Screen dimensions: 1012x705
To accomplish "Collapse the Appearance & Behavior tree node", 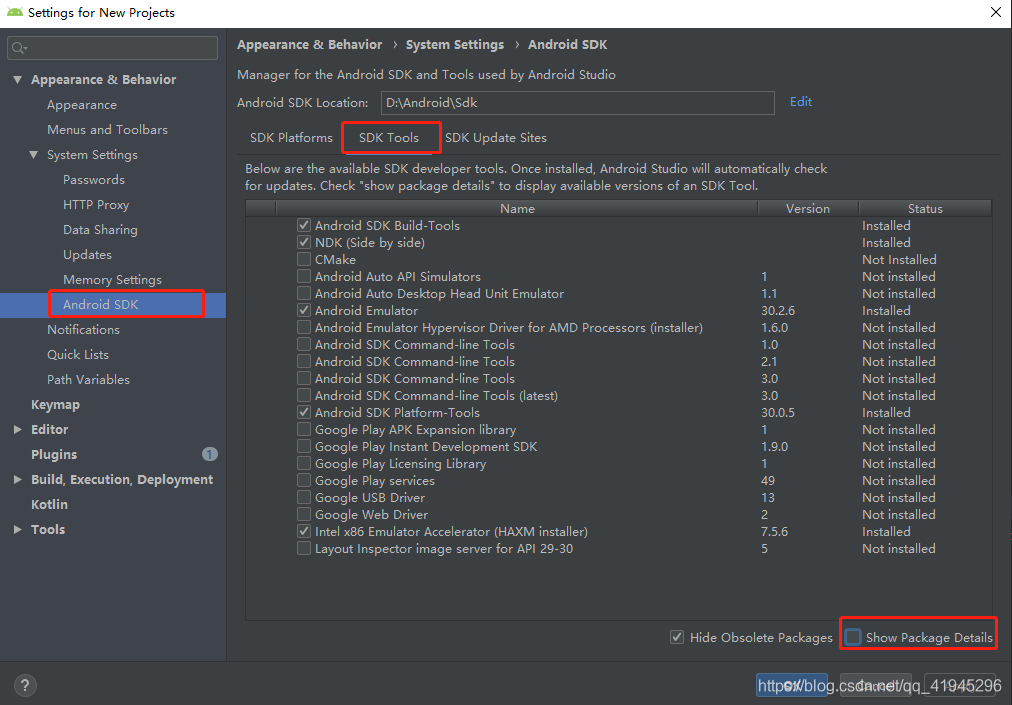I will [x=17, y=79].
